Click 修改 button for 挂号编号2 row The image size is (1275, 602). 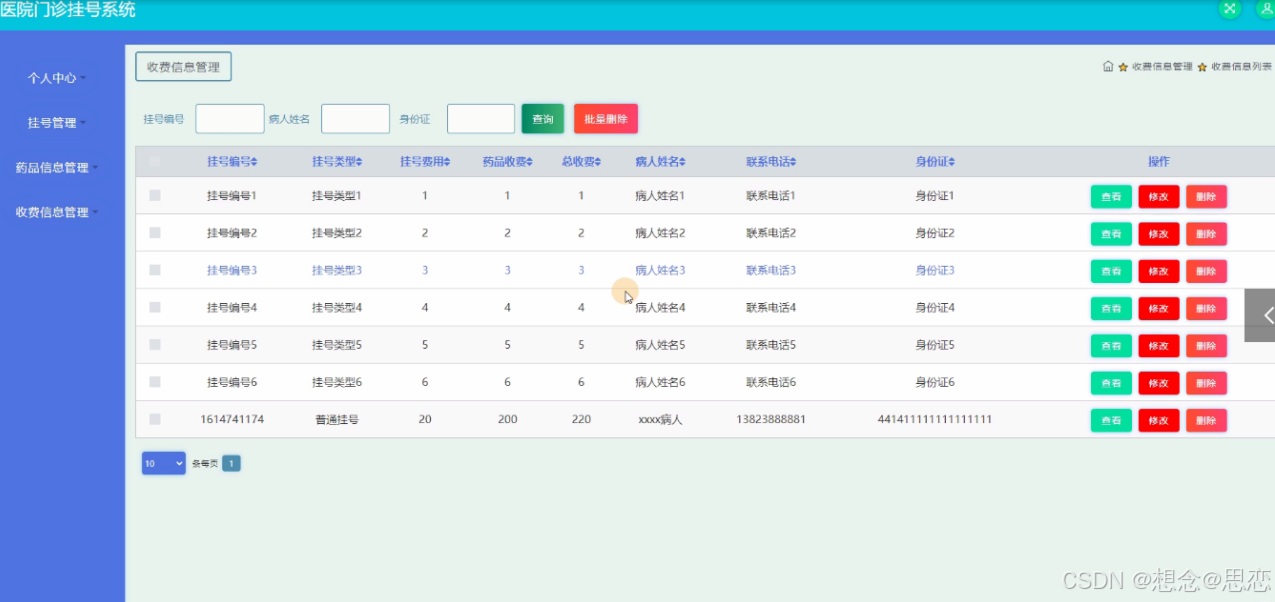coord(1159,234)
